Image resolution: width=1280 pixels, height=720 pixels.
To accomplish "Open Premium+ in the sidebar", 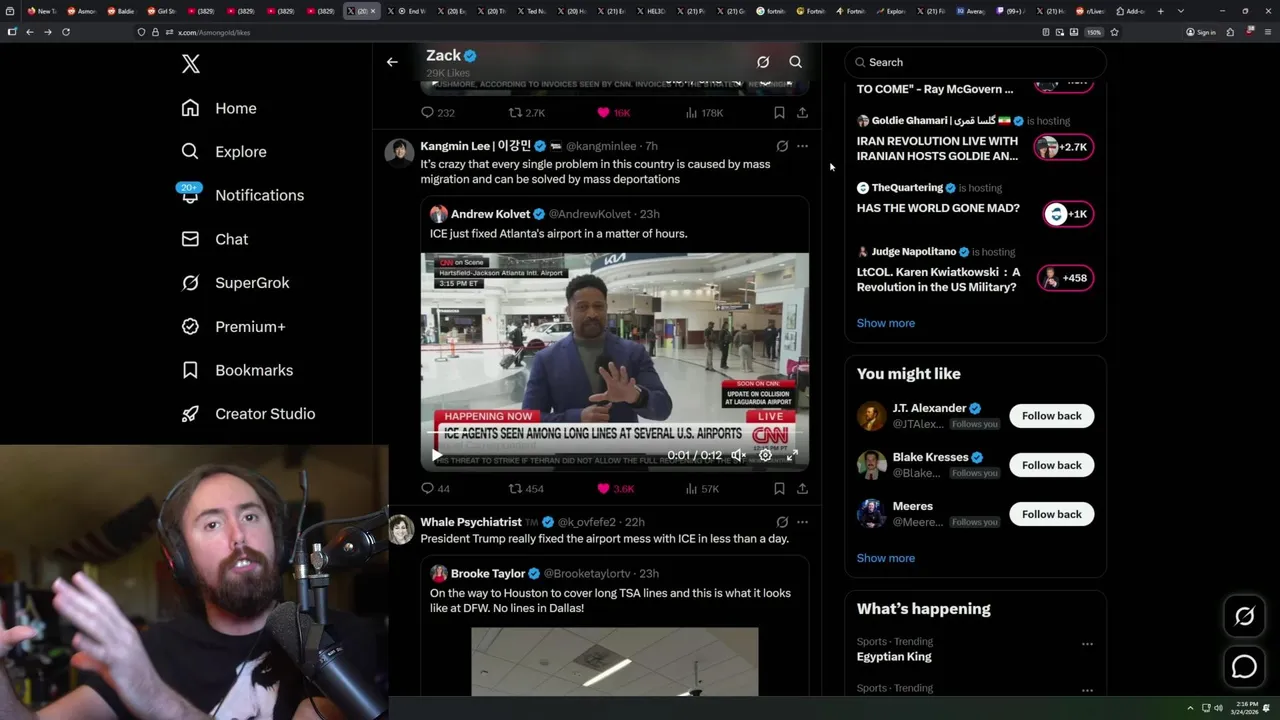I will (x=233, y=326).
